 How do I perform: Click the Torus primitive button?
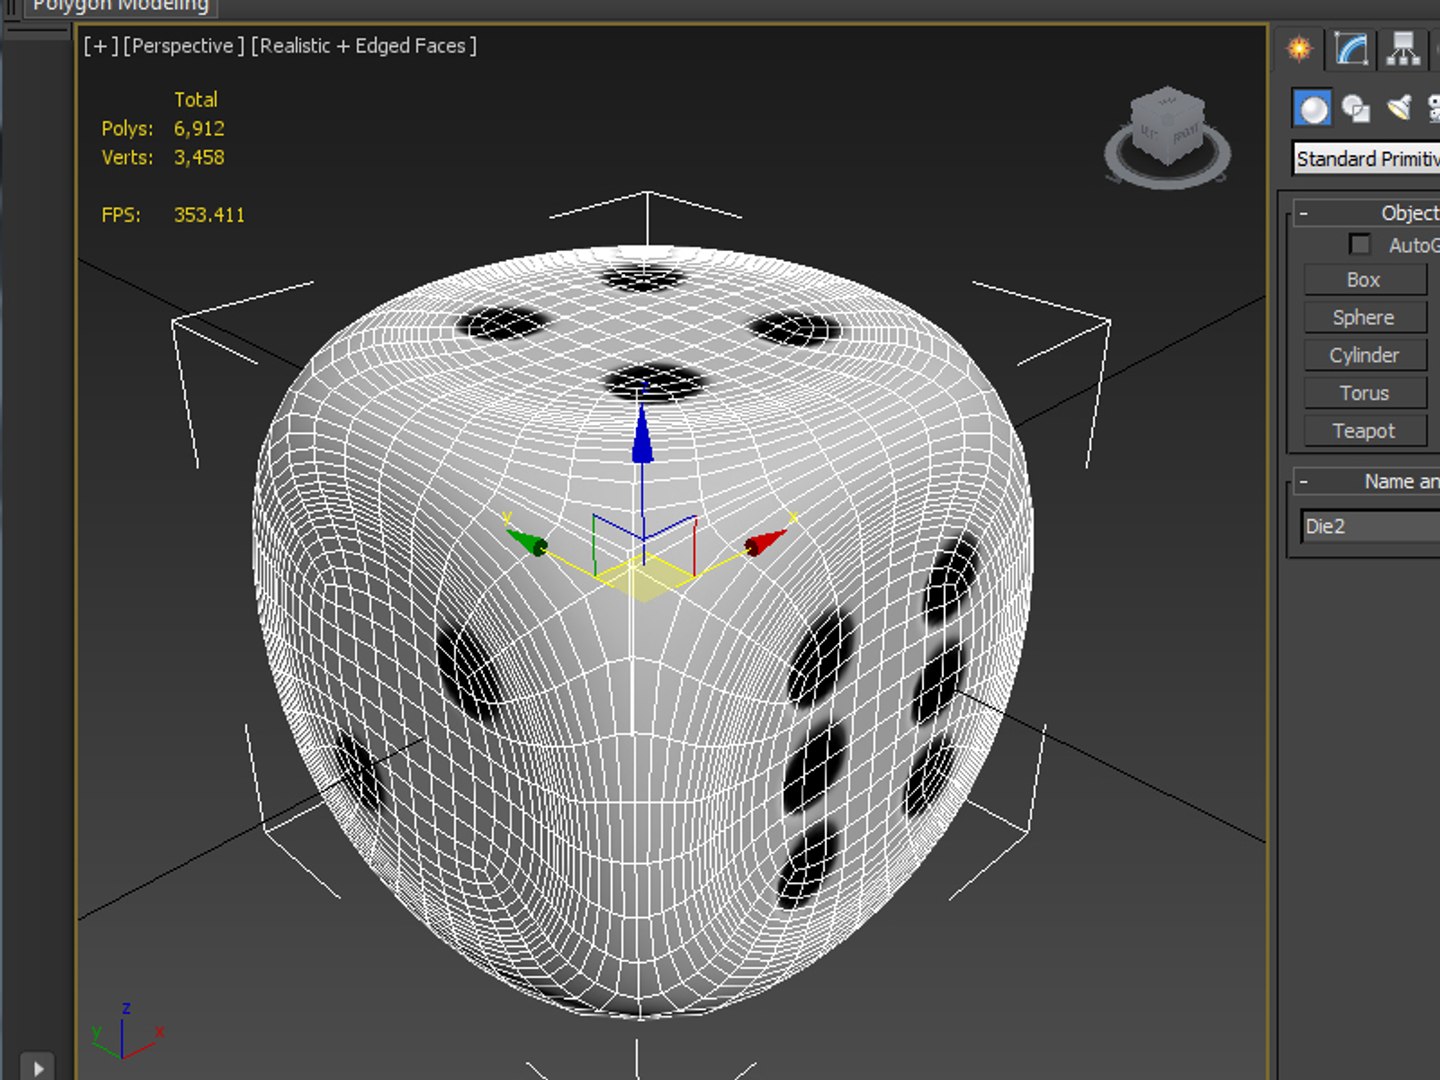tap(1365, 394)
